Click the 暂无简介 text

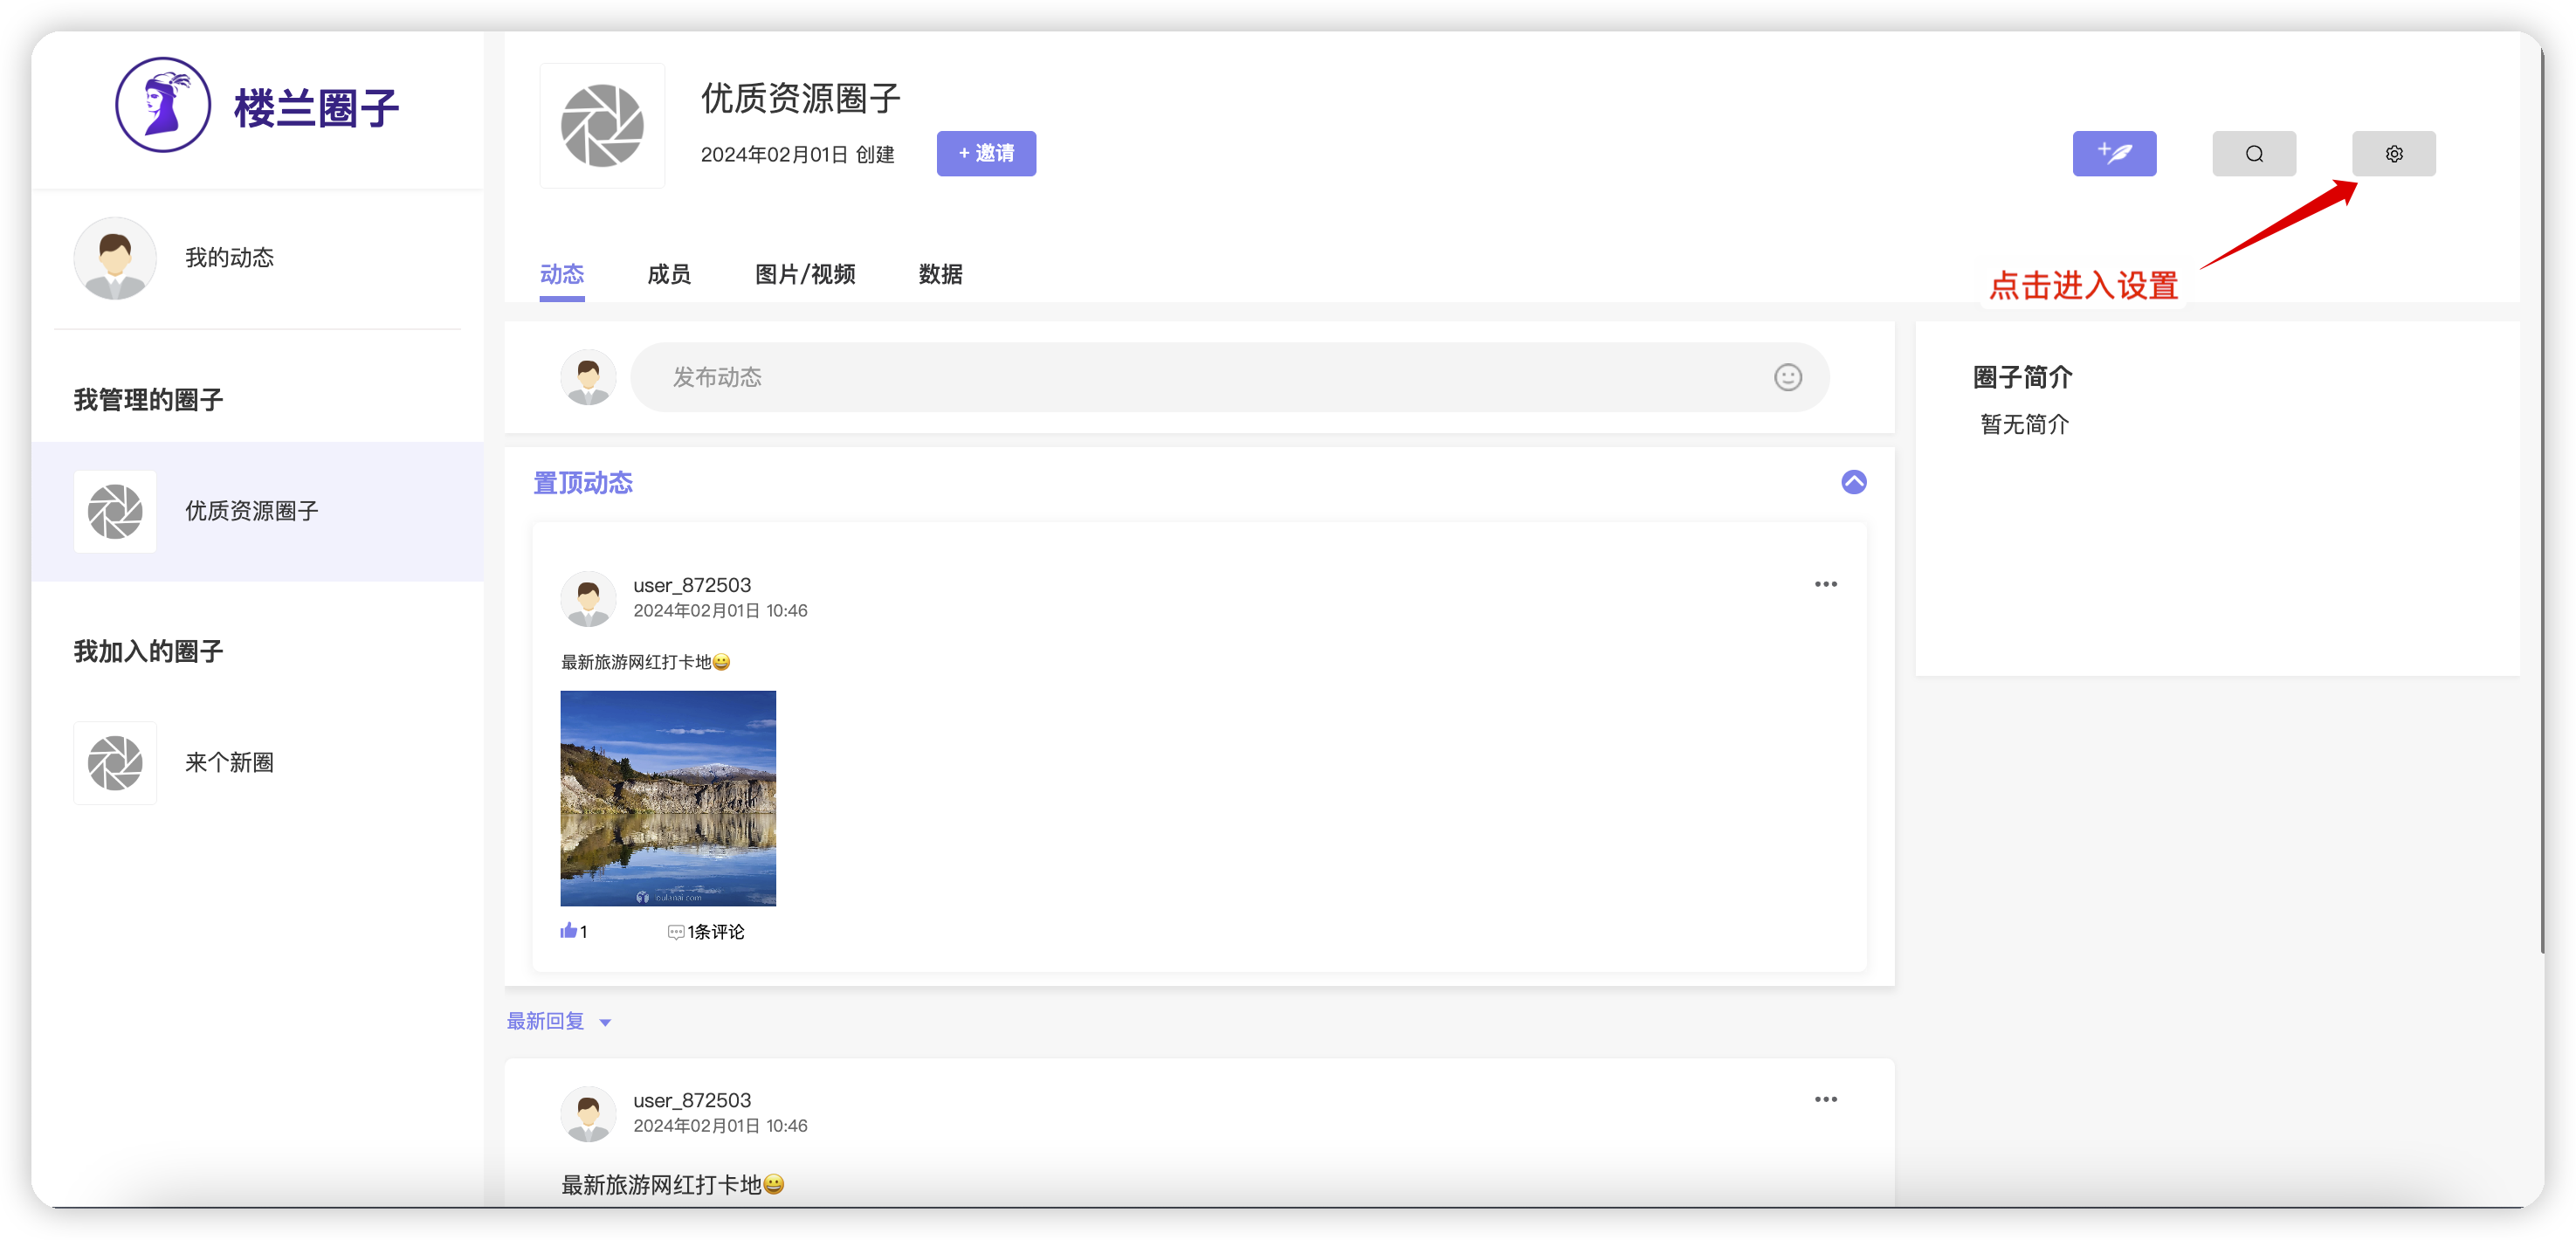pyautogui.click(x=2025, y=425)
